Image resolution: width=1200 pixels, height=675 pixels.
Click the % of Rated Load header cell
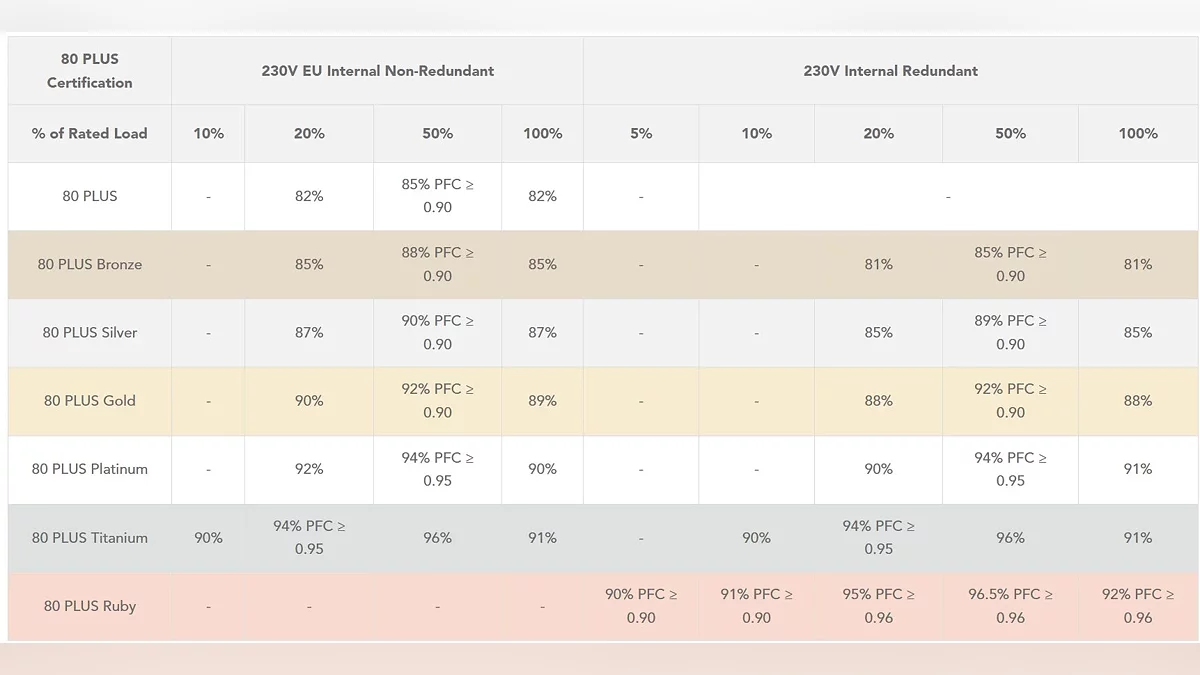[x=90, y=133]
